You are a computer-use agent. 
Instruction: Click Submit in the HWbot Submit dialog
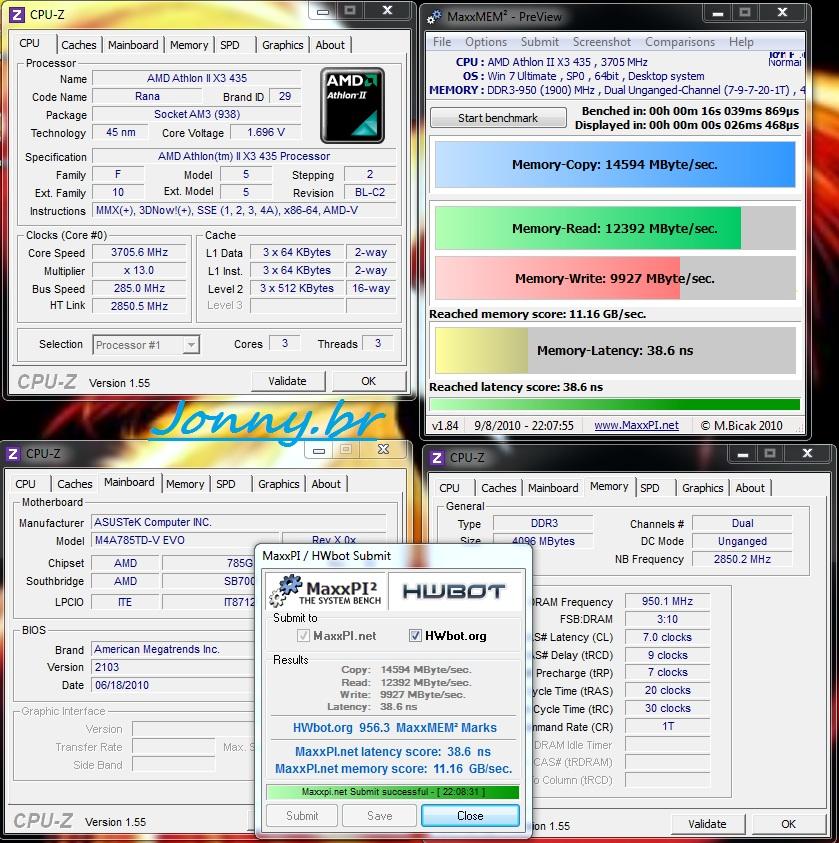302,816
